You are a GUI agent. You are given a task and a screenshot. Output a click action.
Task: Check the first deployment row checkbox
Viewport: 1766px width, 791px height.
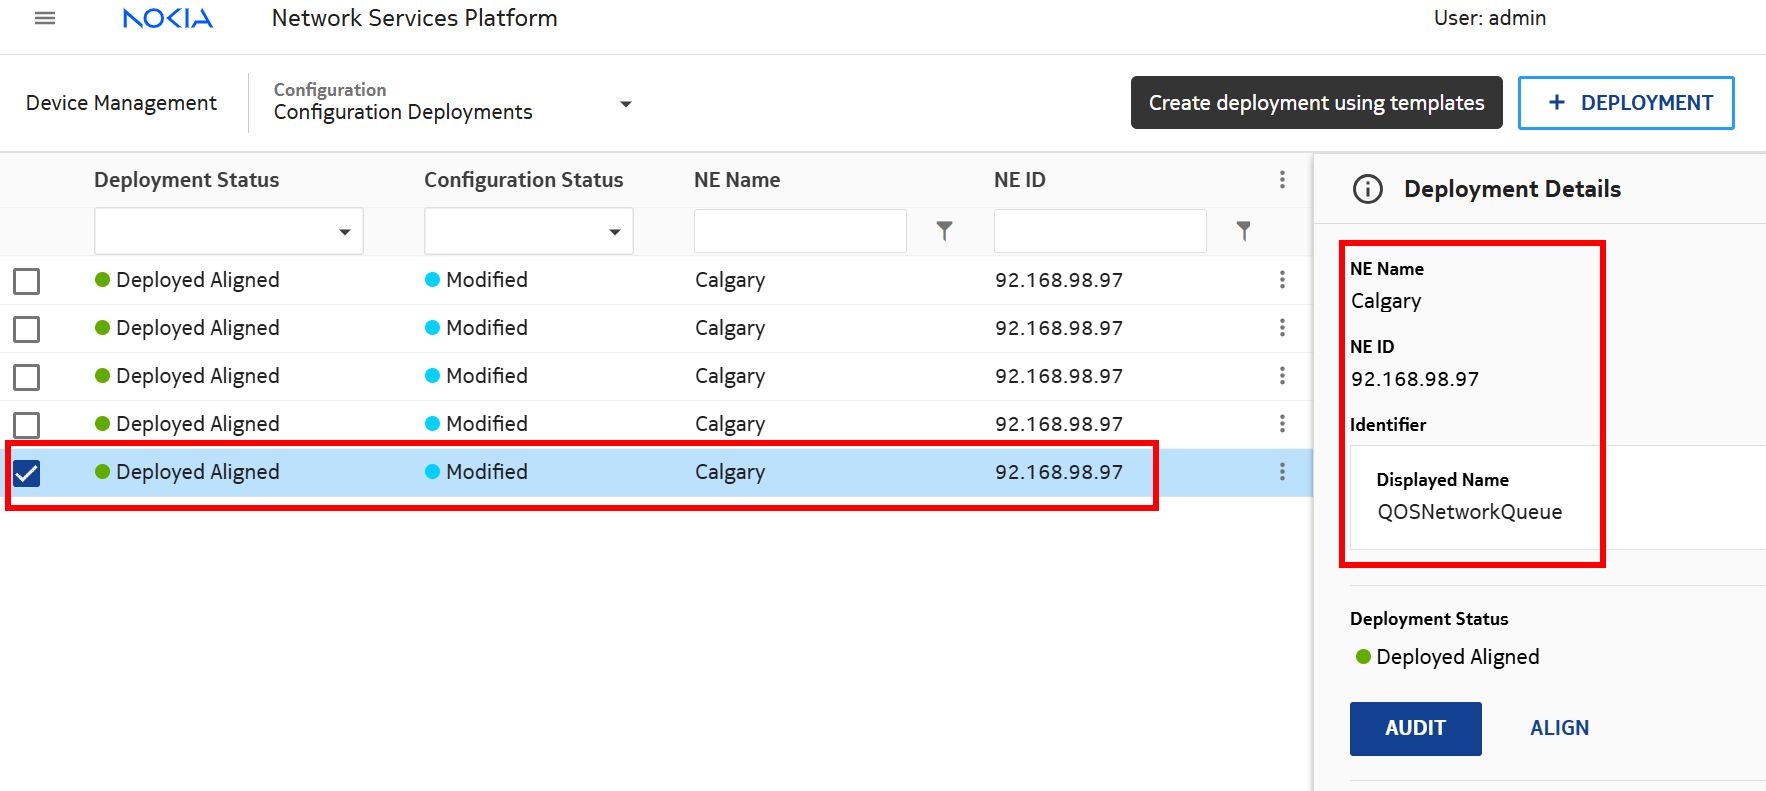pyautogui.click(x=27, y=281)
